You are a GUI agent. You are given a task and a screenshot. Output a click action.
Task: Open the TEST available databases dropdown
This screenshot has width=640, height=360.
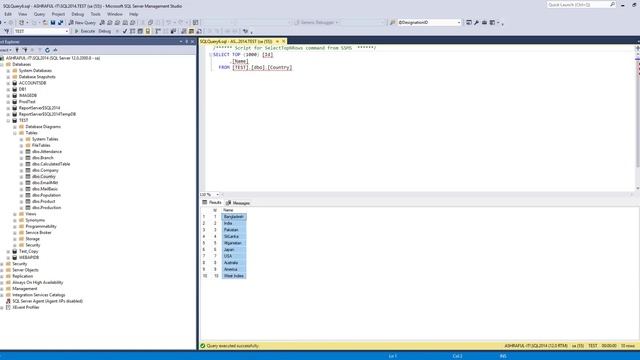point(67,31)
